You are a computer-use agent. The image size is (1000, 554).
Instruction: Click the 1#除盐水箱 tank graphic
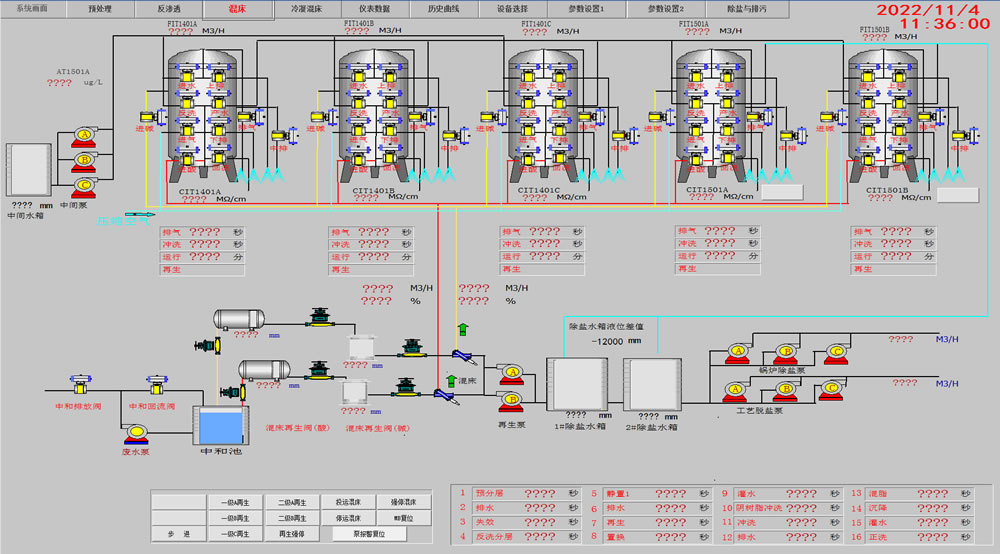pos(578,384)
